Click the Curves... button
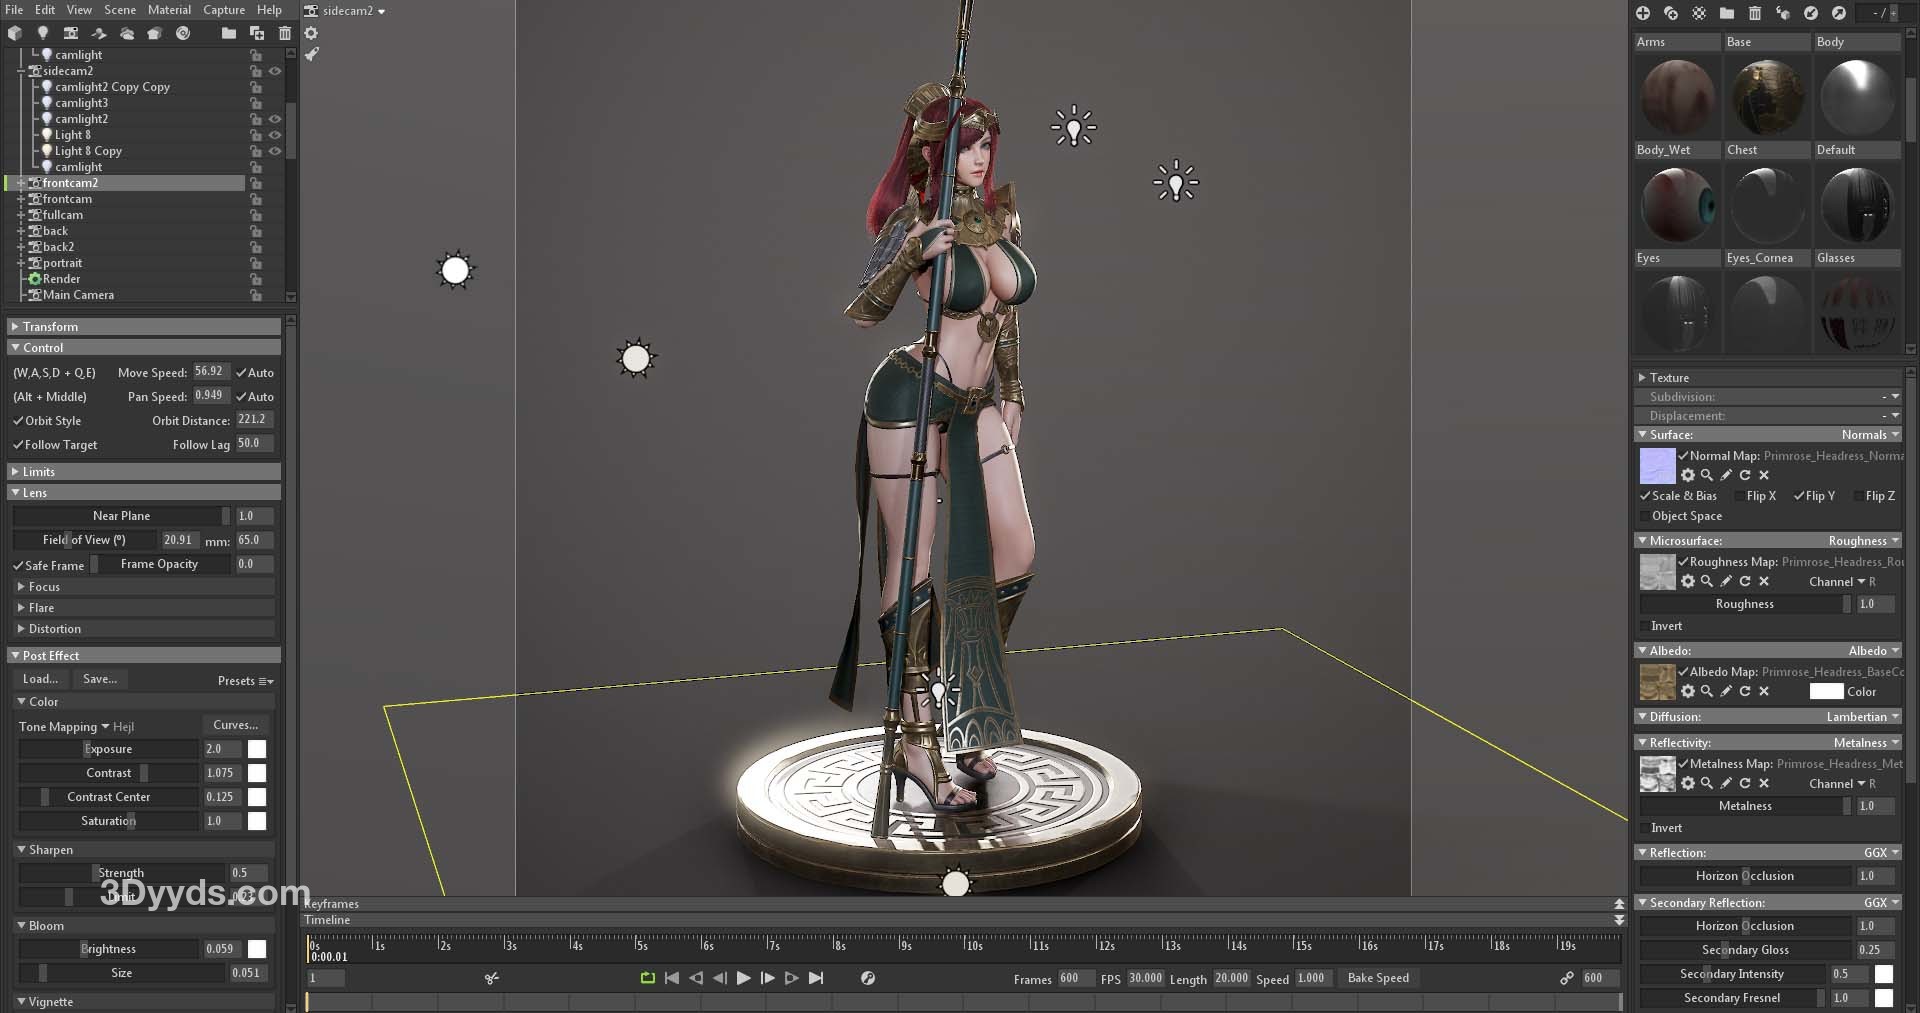The height and width of the screenshot is (1013, 1920). (x=235, y=725)
